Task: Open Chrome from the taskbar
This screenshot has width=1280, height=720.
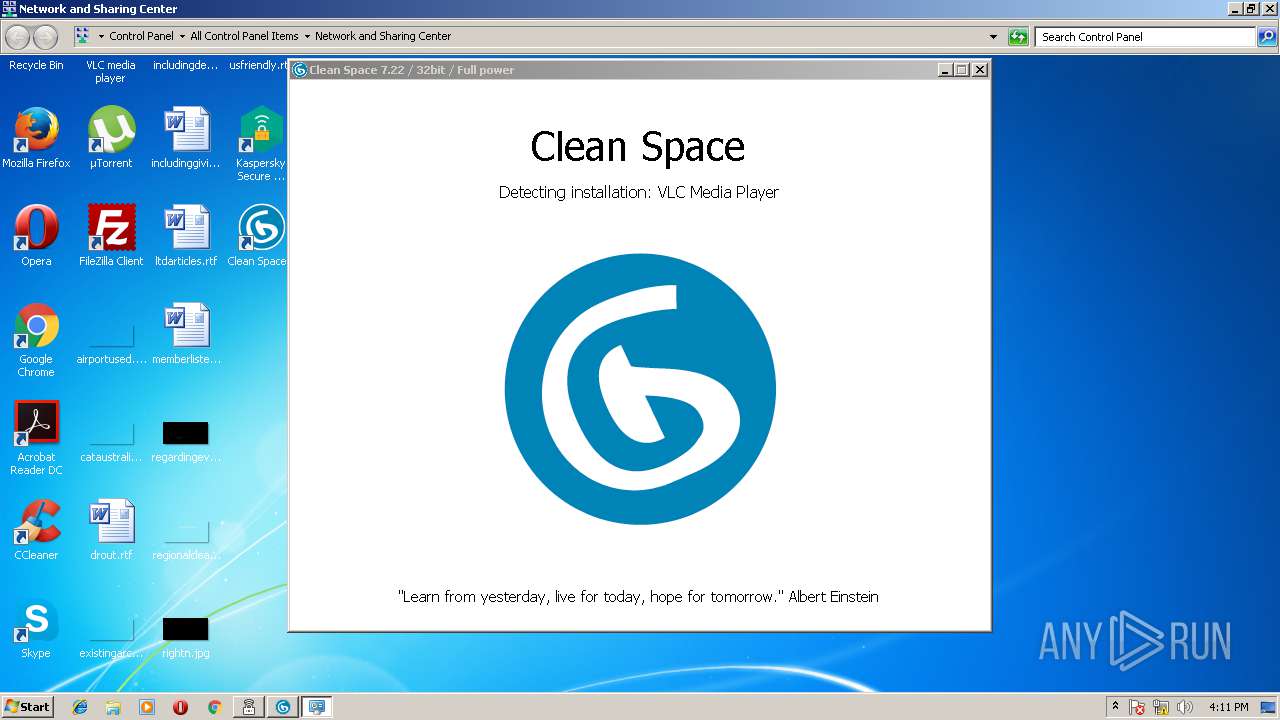Action: coord(214,707)
